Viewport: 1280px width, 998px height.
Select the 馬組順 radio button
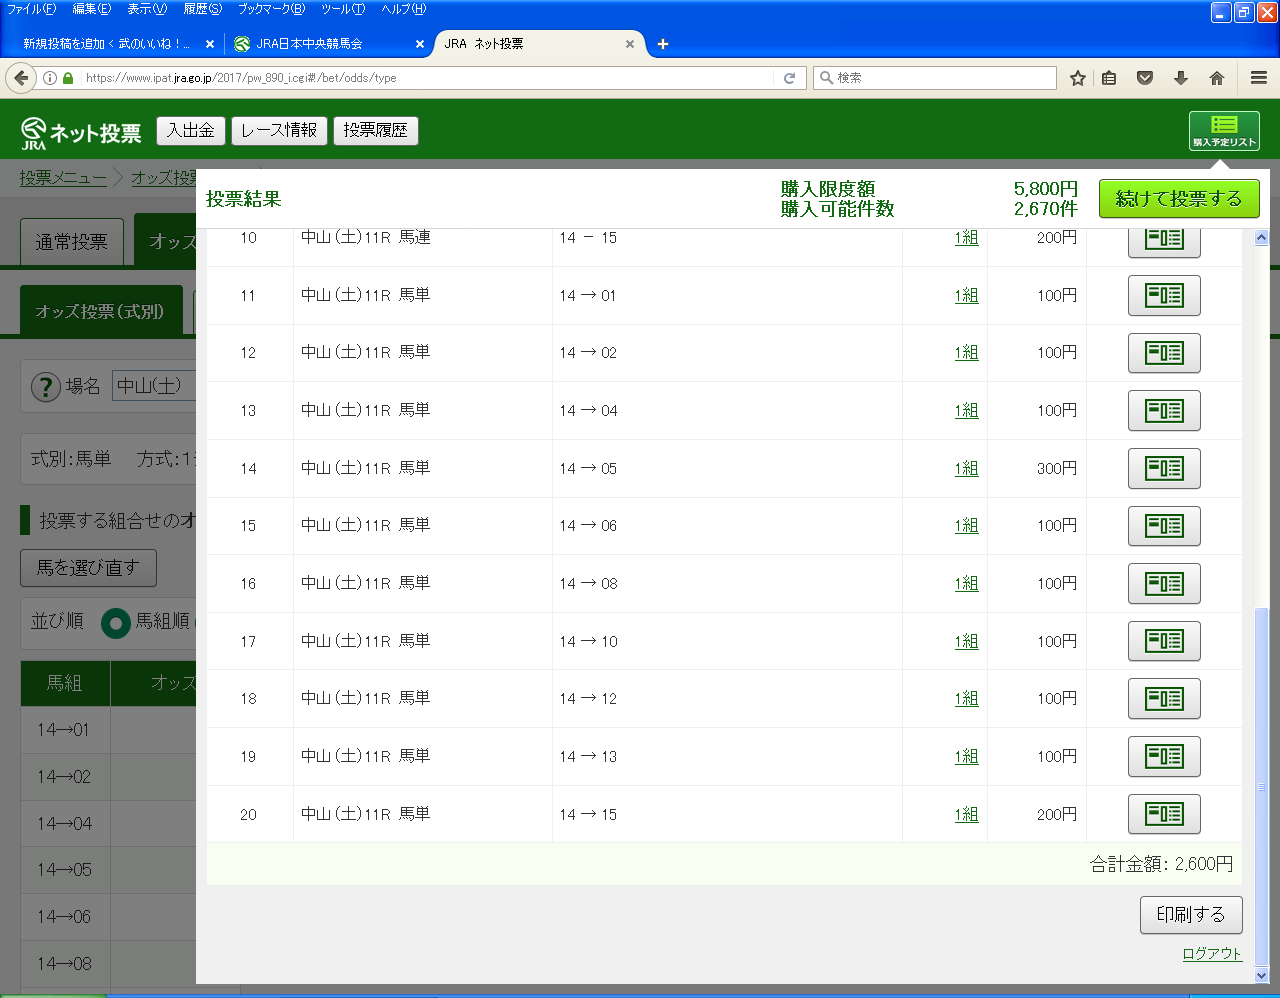click(116, 623)
